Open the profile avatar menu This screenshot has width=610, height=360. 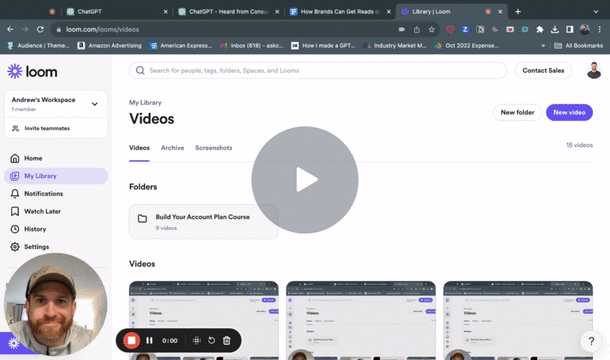click(594, 70)
